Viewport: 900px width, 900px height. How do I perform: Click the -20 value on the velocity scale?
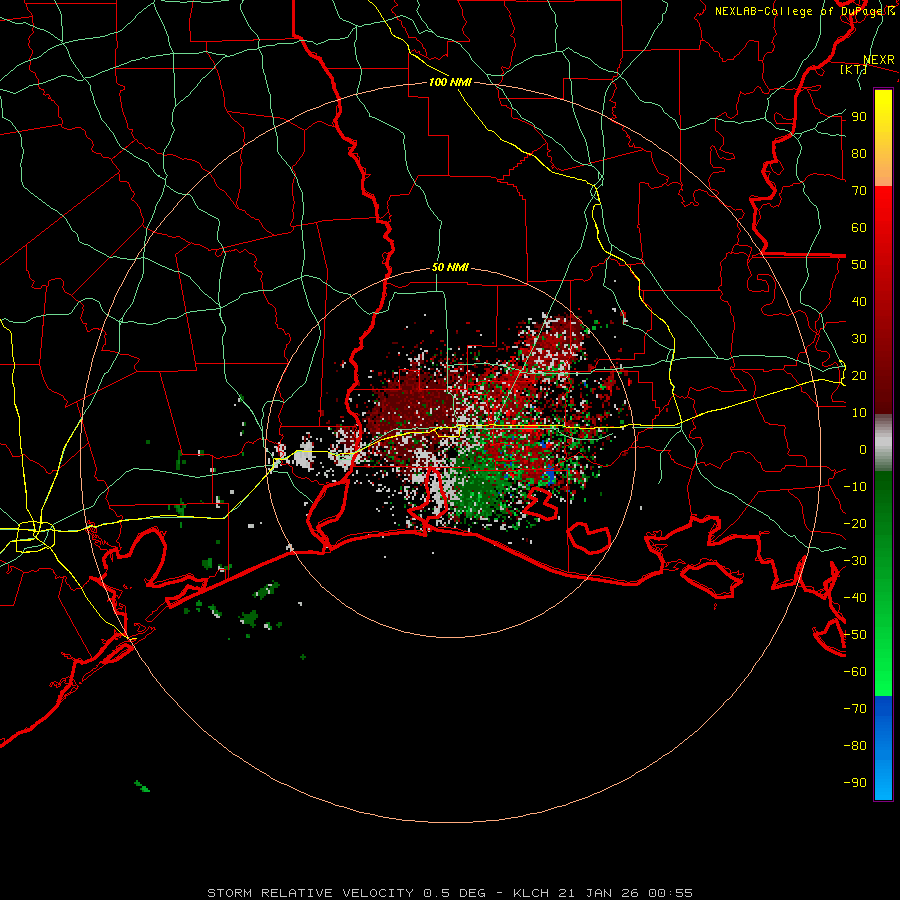pyautogui.click(x=855, y=524)
